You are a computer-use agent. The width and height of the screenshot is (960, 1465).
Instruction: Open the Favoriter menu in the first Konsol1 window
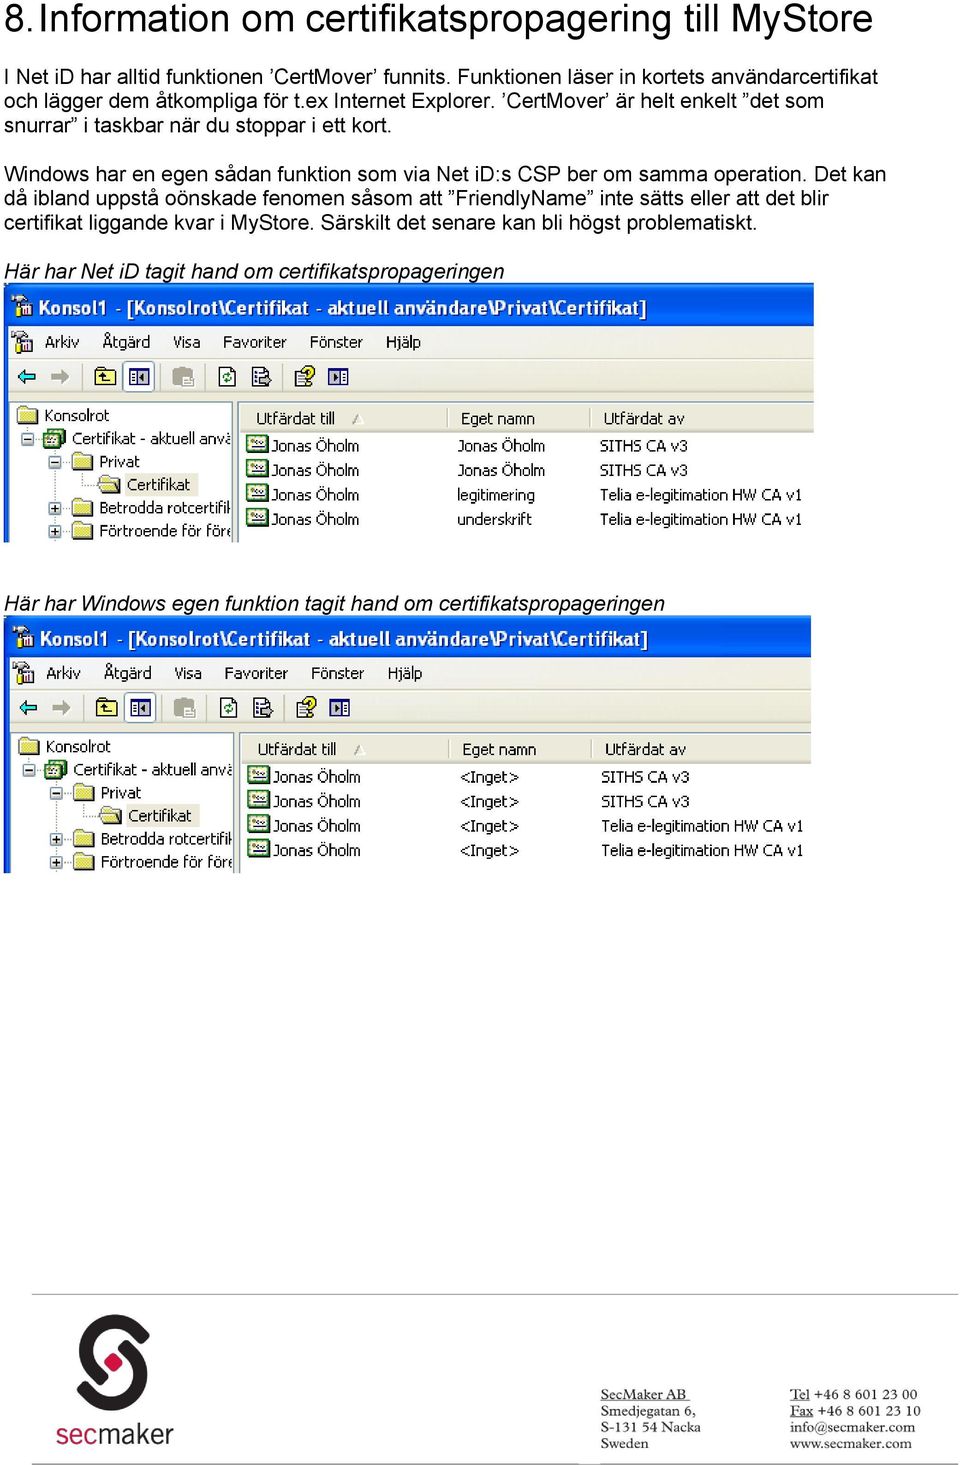[255, 342]
